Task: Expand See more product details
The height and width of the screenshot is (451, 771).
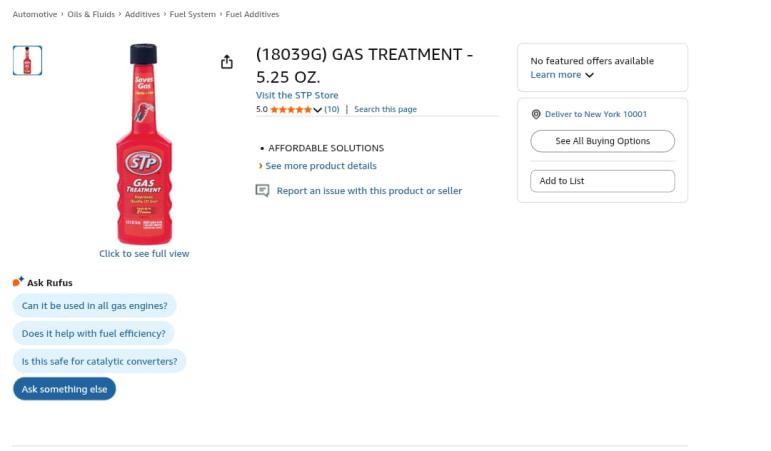Action: pyautogui.click(x=321, y=166)
